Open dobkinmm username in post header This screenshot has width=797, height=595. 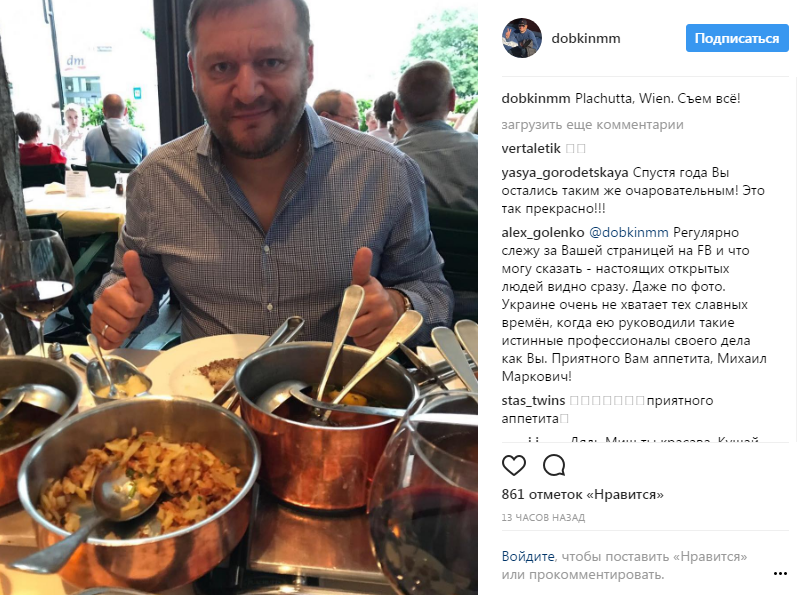tap(586, 39)
